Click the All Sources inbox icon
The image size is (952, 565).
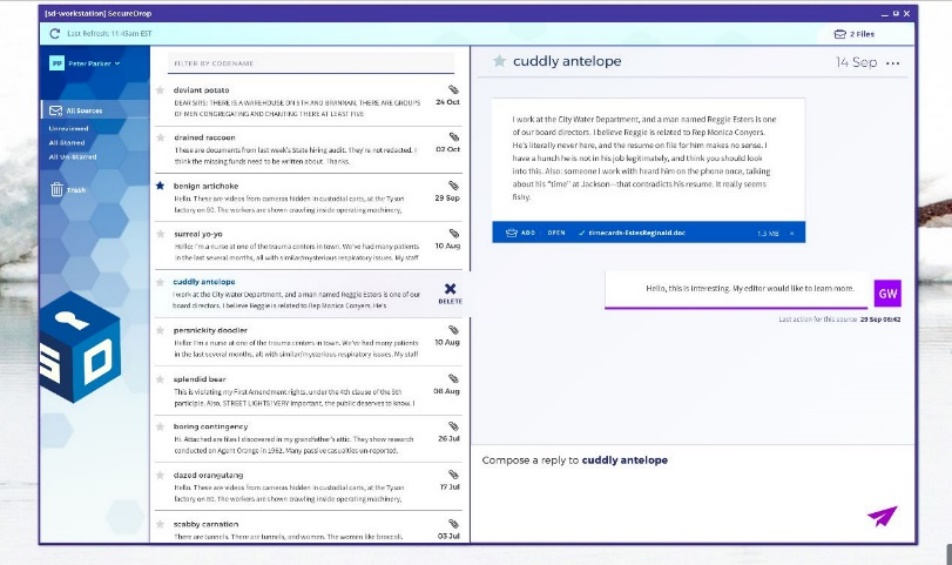tap(56, 110)
